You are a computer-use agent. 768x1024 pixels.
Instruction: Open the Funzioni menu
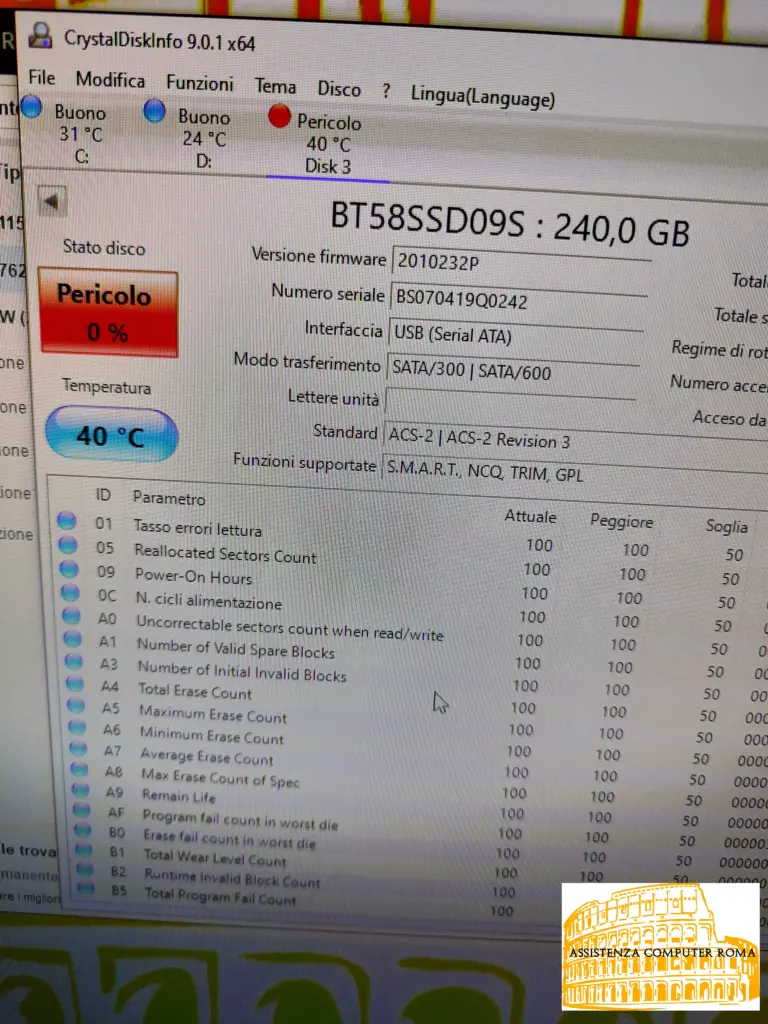(199, 83)
